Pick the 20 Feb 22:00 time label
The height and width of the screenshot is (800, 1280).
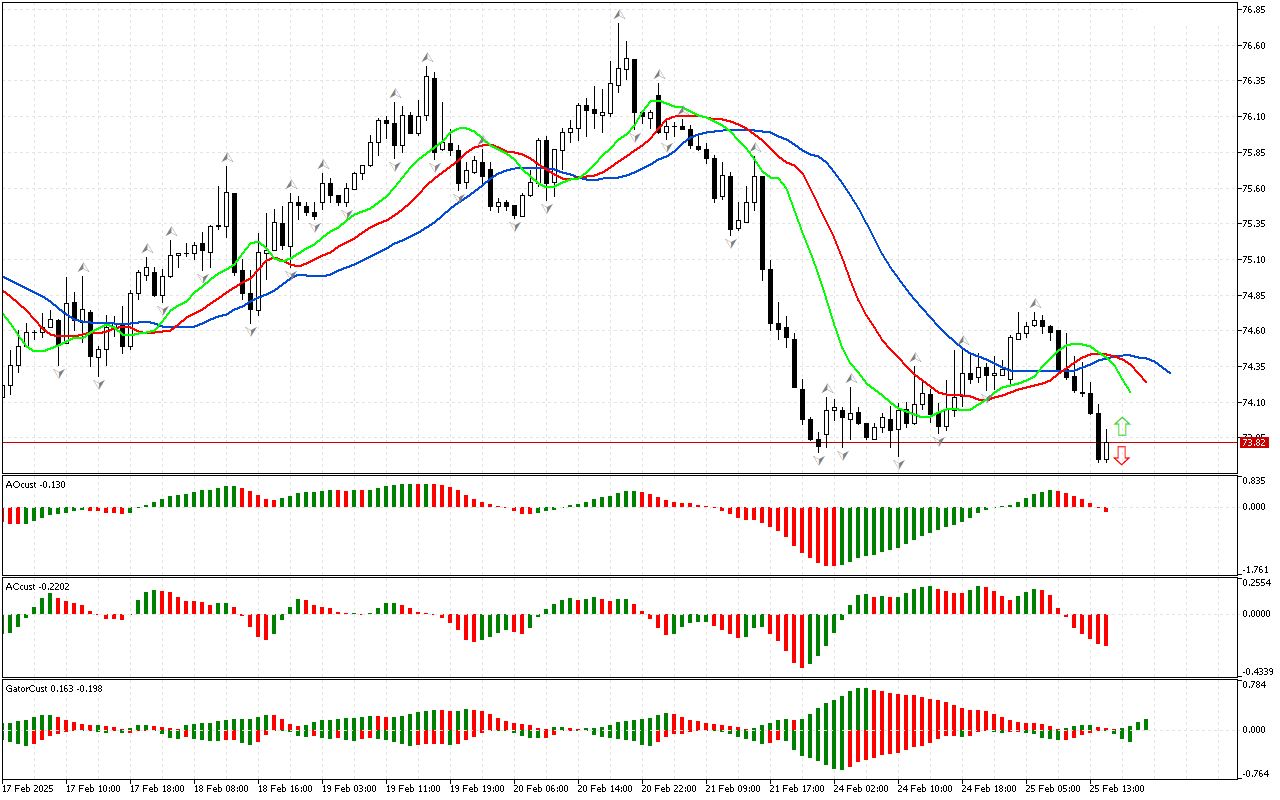(x=669, y=788)
